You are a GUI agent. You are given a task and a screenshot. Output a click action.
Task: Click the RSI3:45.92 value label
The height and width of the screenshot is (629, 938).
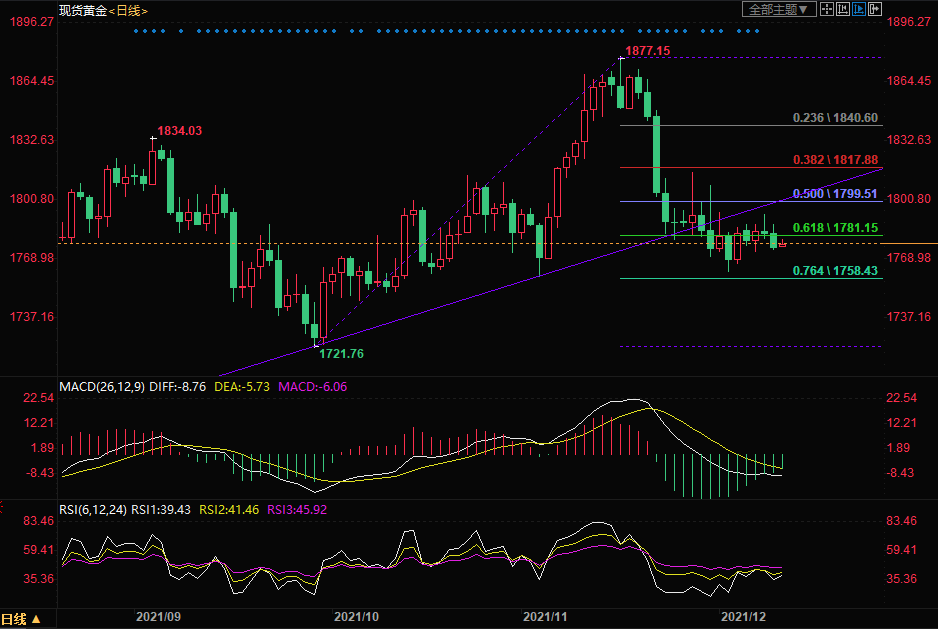pyautogui.click(x=297, y=509)
